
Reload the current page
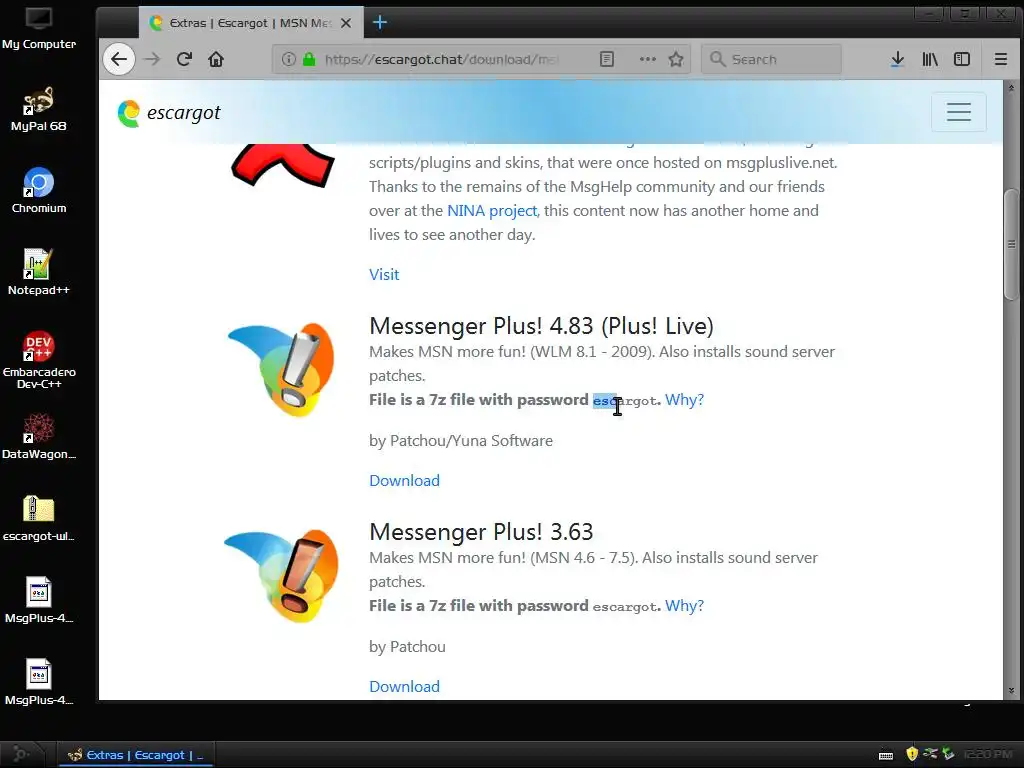point(184,59)
